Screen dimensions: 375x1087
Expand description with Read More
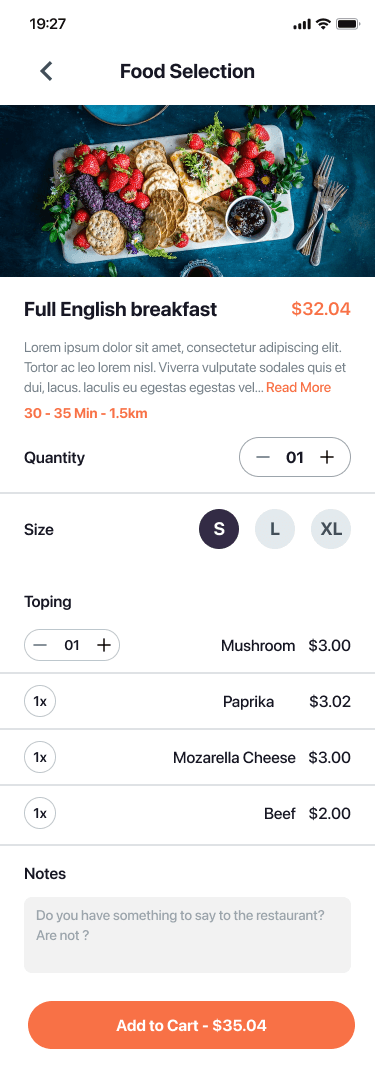(298, 388)
